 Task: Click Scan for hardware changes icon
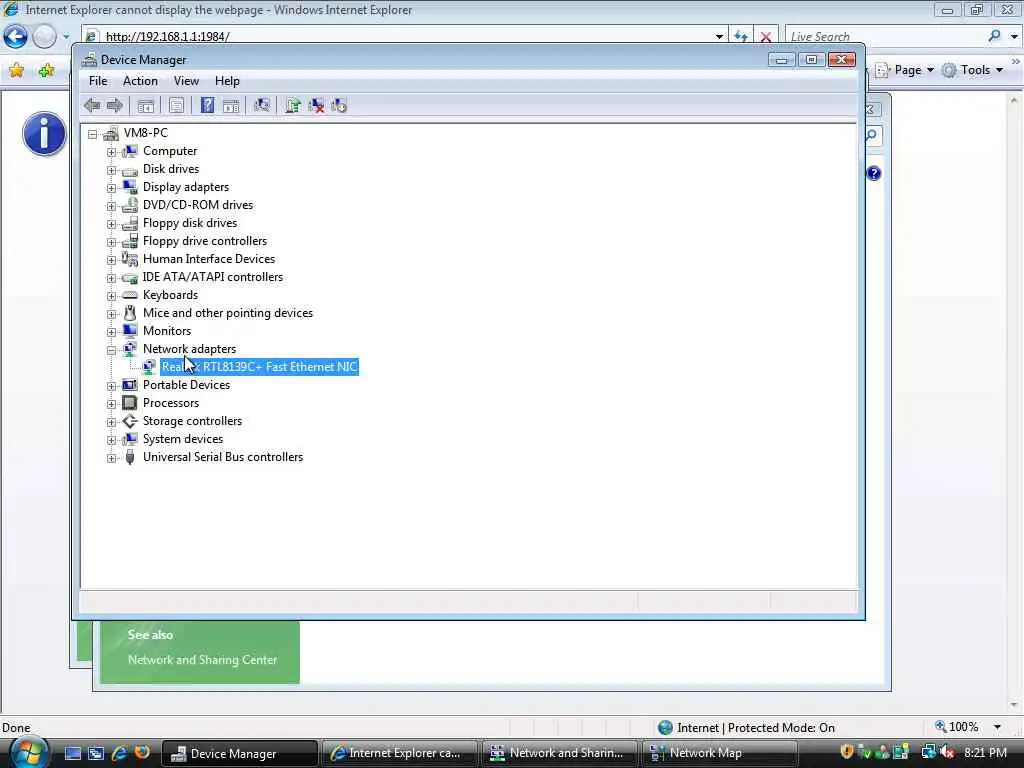(x=262, y=105)
